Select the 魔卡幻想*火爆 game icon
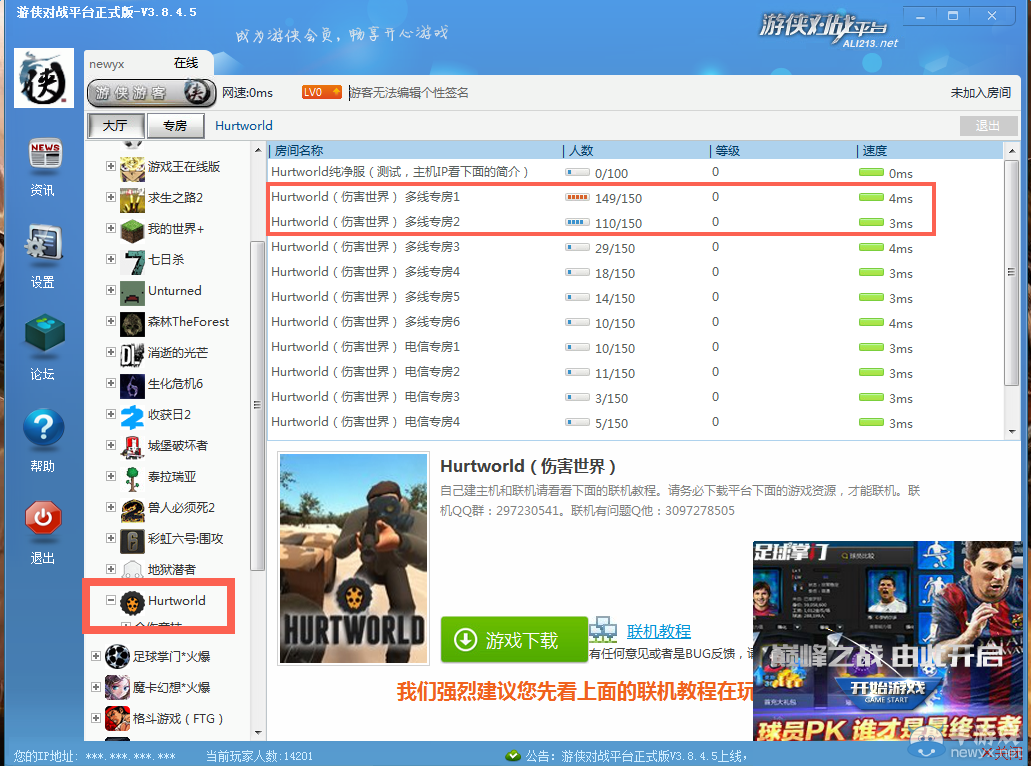Screen dimensions: 1031x766 click(117, 687)
